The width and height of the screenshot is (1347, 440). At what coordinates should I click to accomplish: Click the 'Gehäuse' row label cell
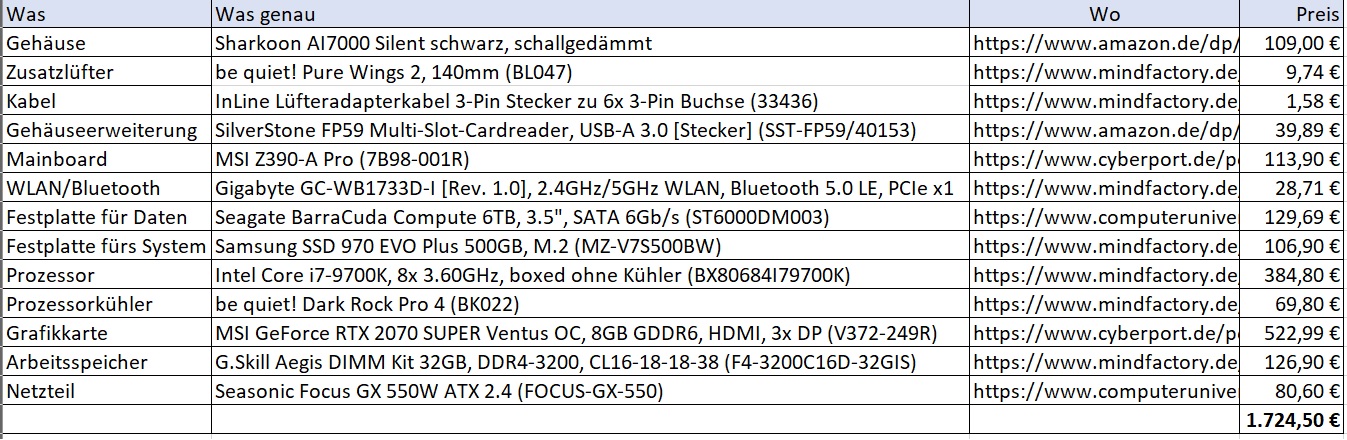105,44
